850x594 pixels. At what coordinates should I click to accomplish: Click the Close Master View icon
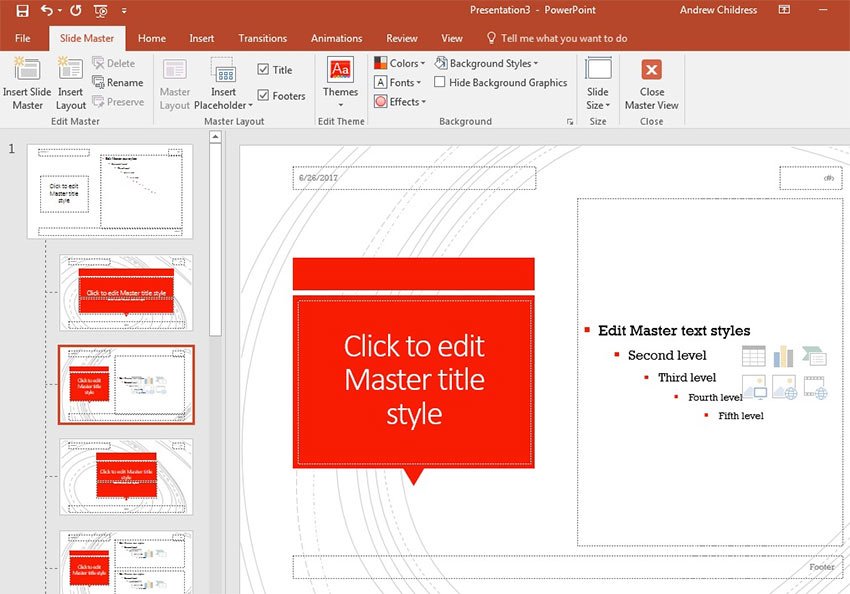click(652, 69)
